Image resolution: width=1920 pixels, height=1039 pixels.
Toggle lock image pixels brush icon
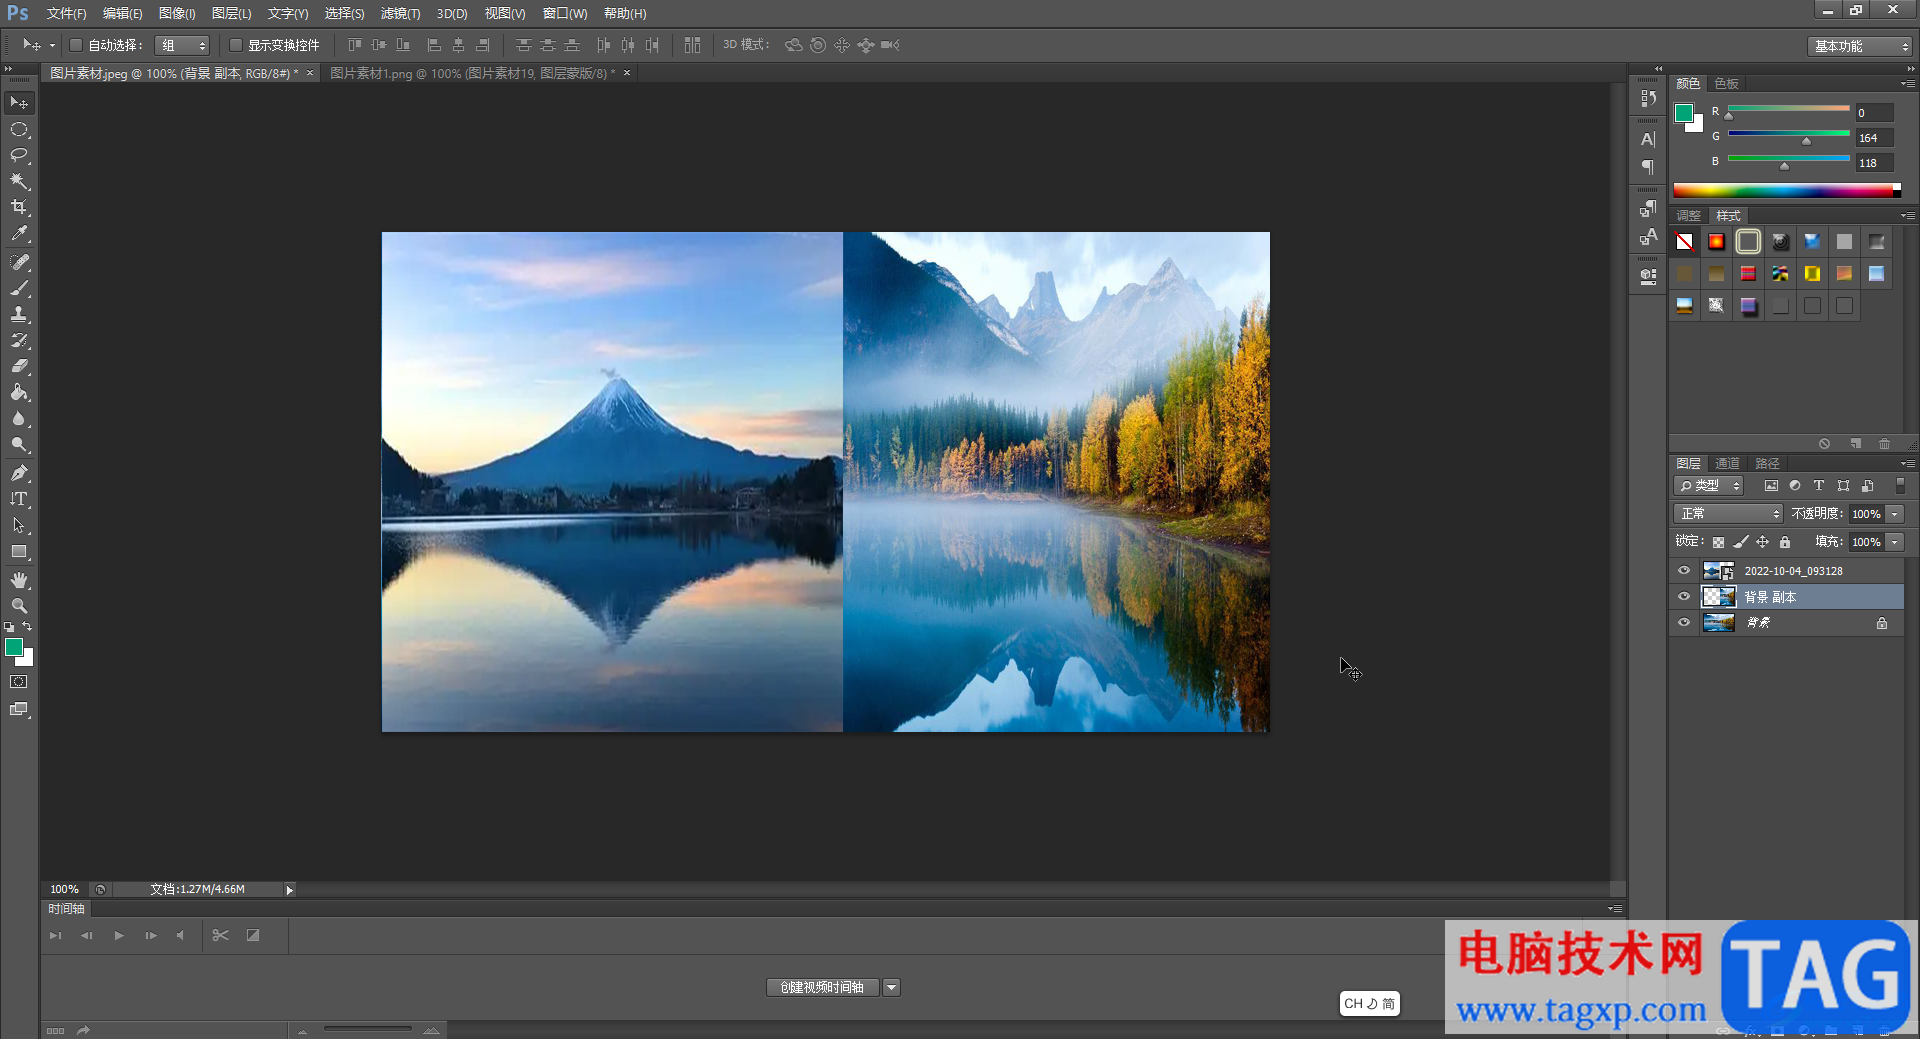(x=1741, y=542)
